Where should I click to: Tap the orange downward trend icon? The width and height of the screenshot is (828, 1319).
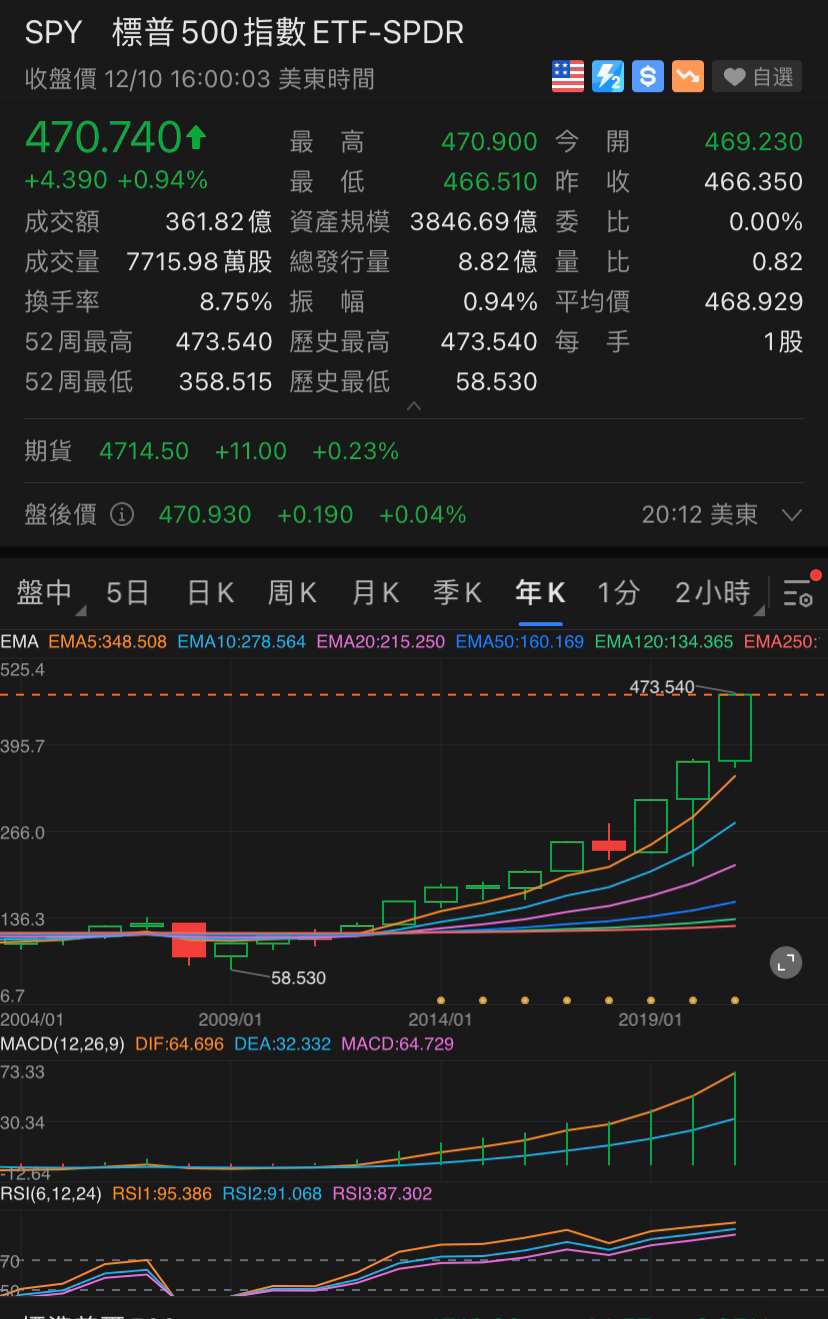[x=688, y=76]
